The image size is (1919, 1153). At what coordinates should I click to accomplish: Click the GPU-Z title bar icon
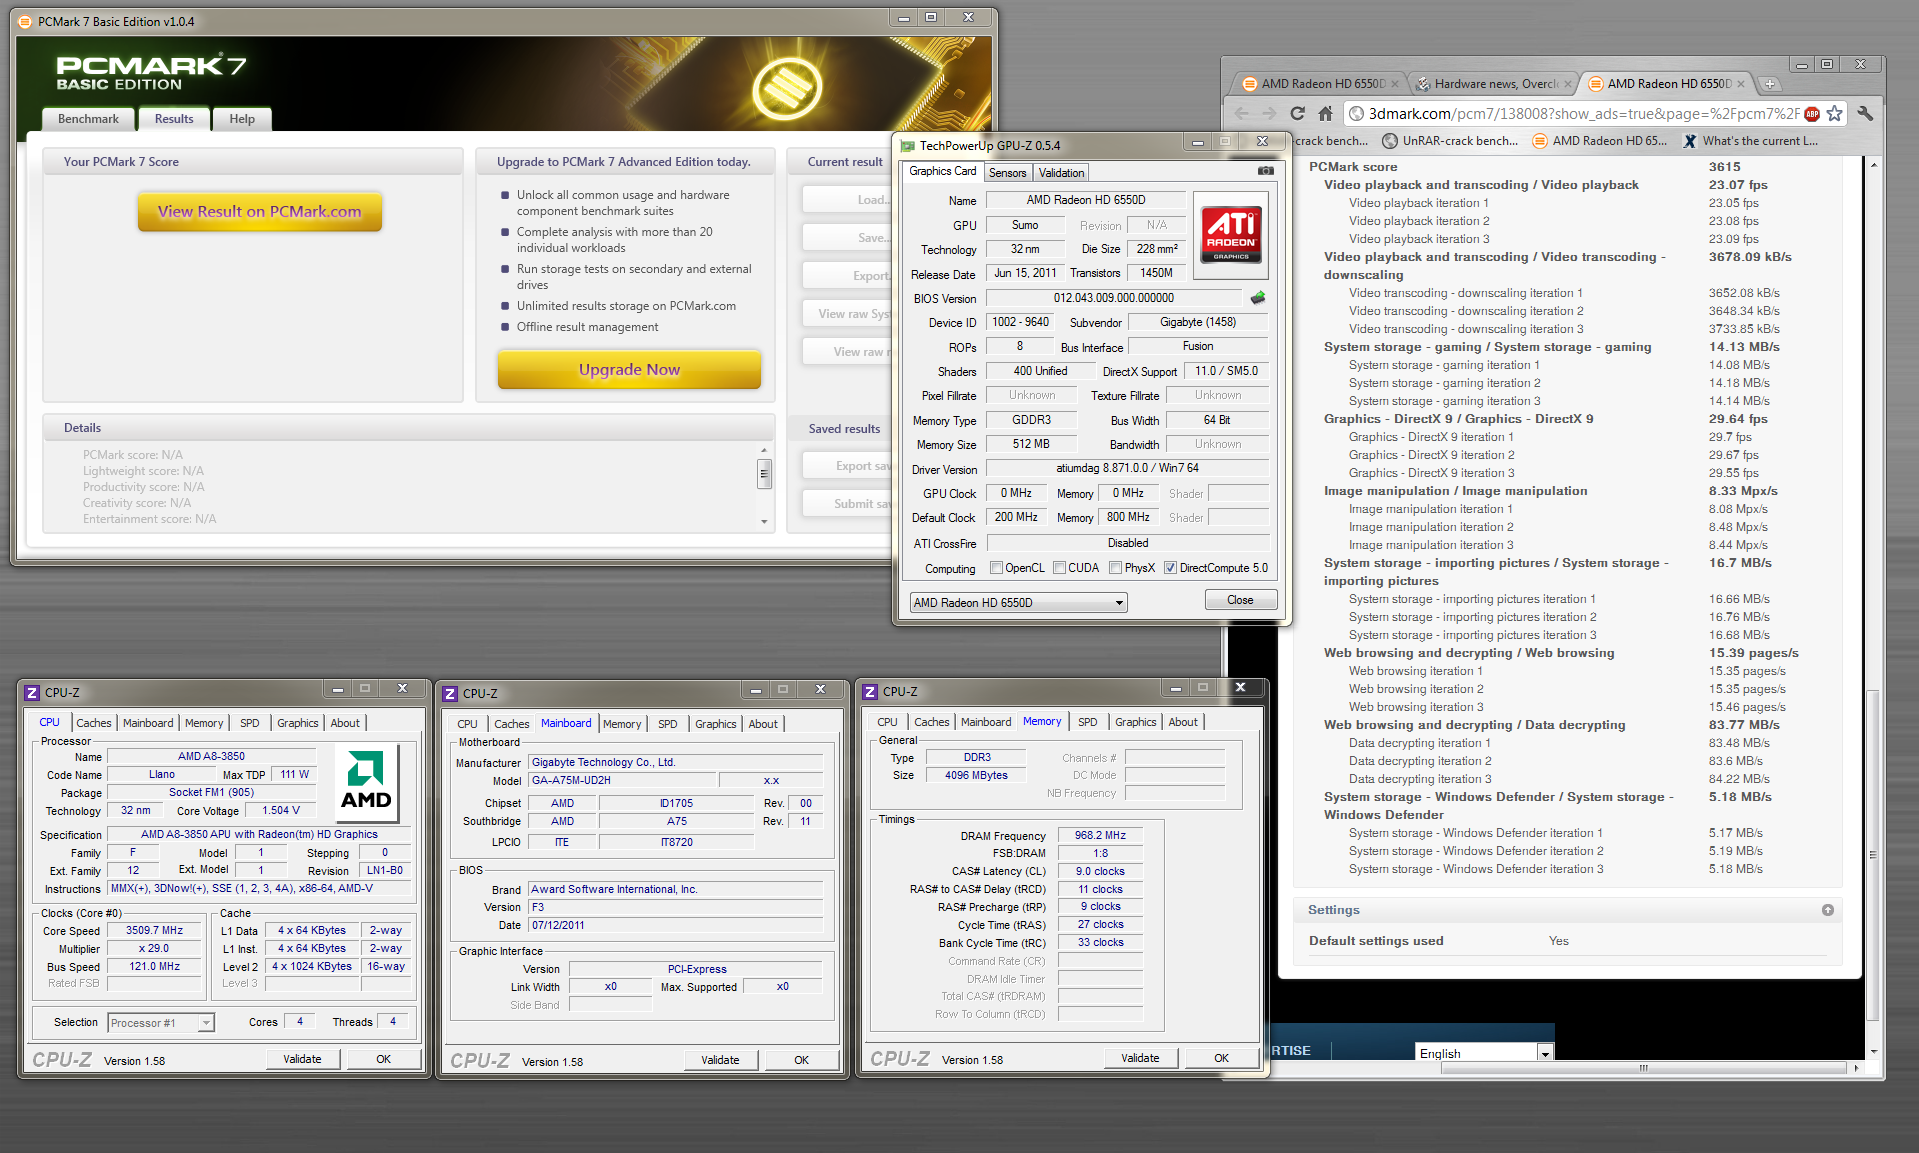coord(907,145)
